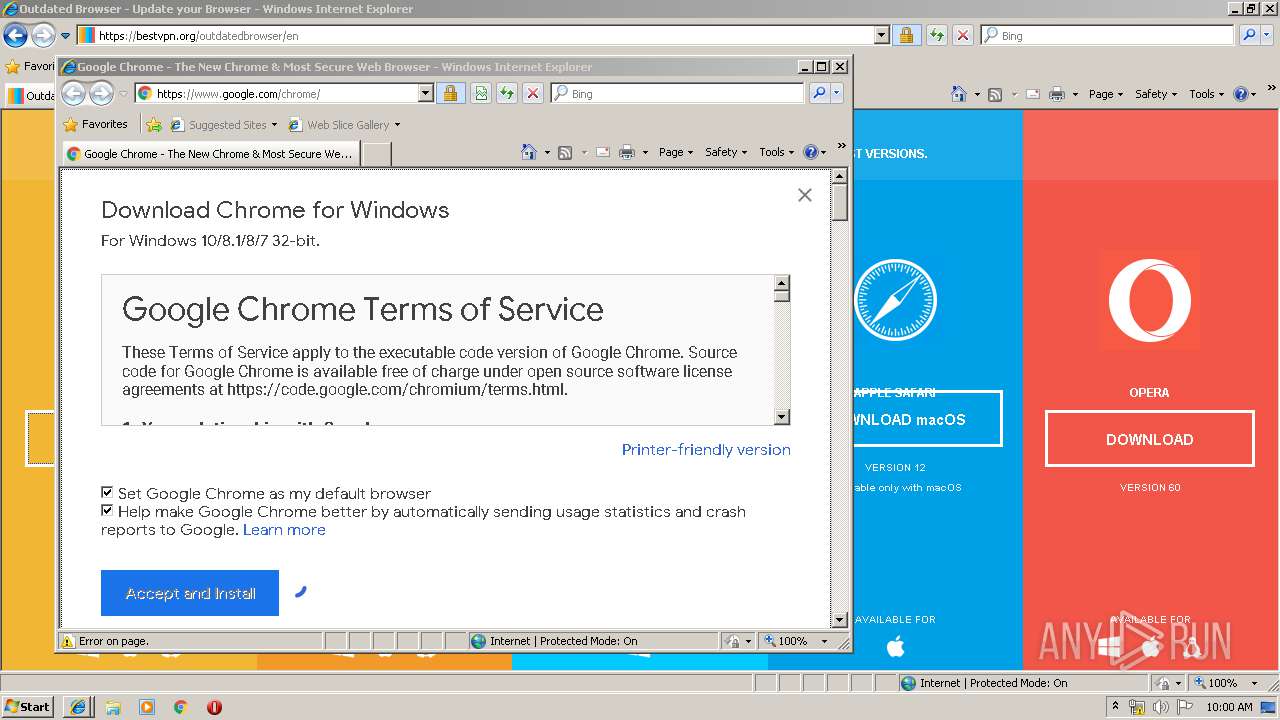Click the Terms of Service scrollbar up arrow
This screenshot has width=1280, height=720.
[x=782, y=283]
